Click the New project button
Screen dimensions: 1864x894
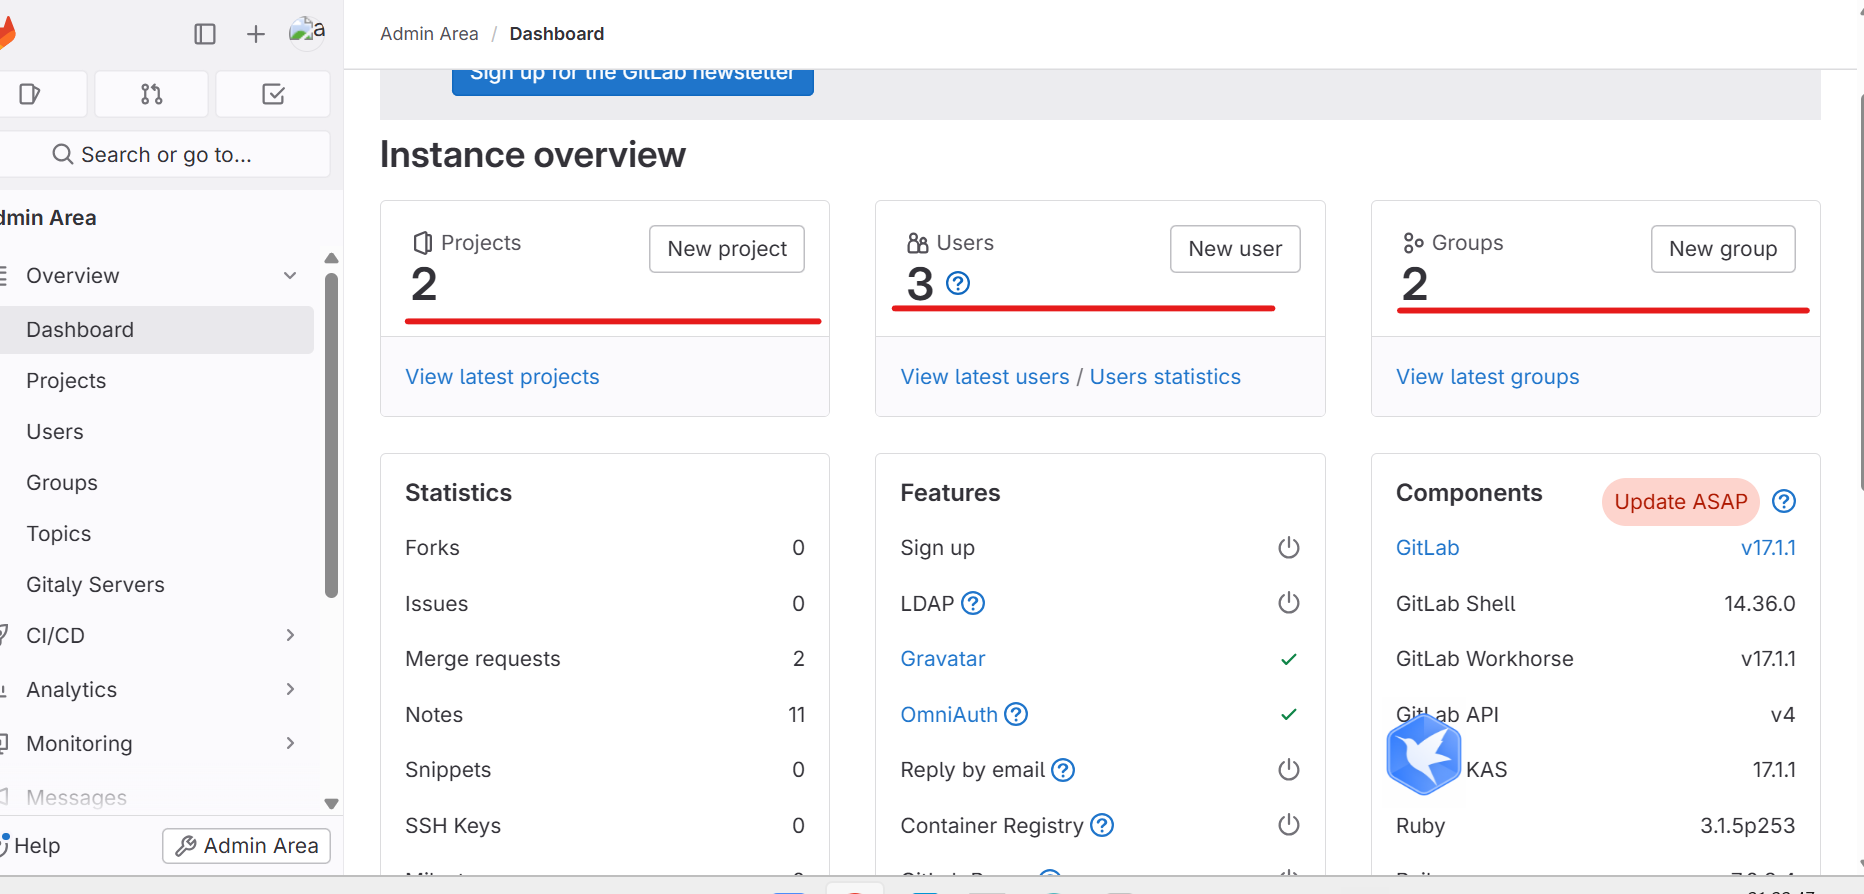[727, 249]
